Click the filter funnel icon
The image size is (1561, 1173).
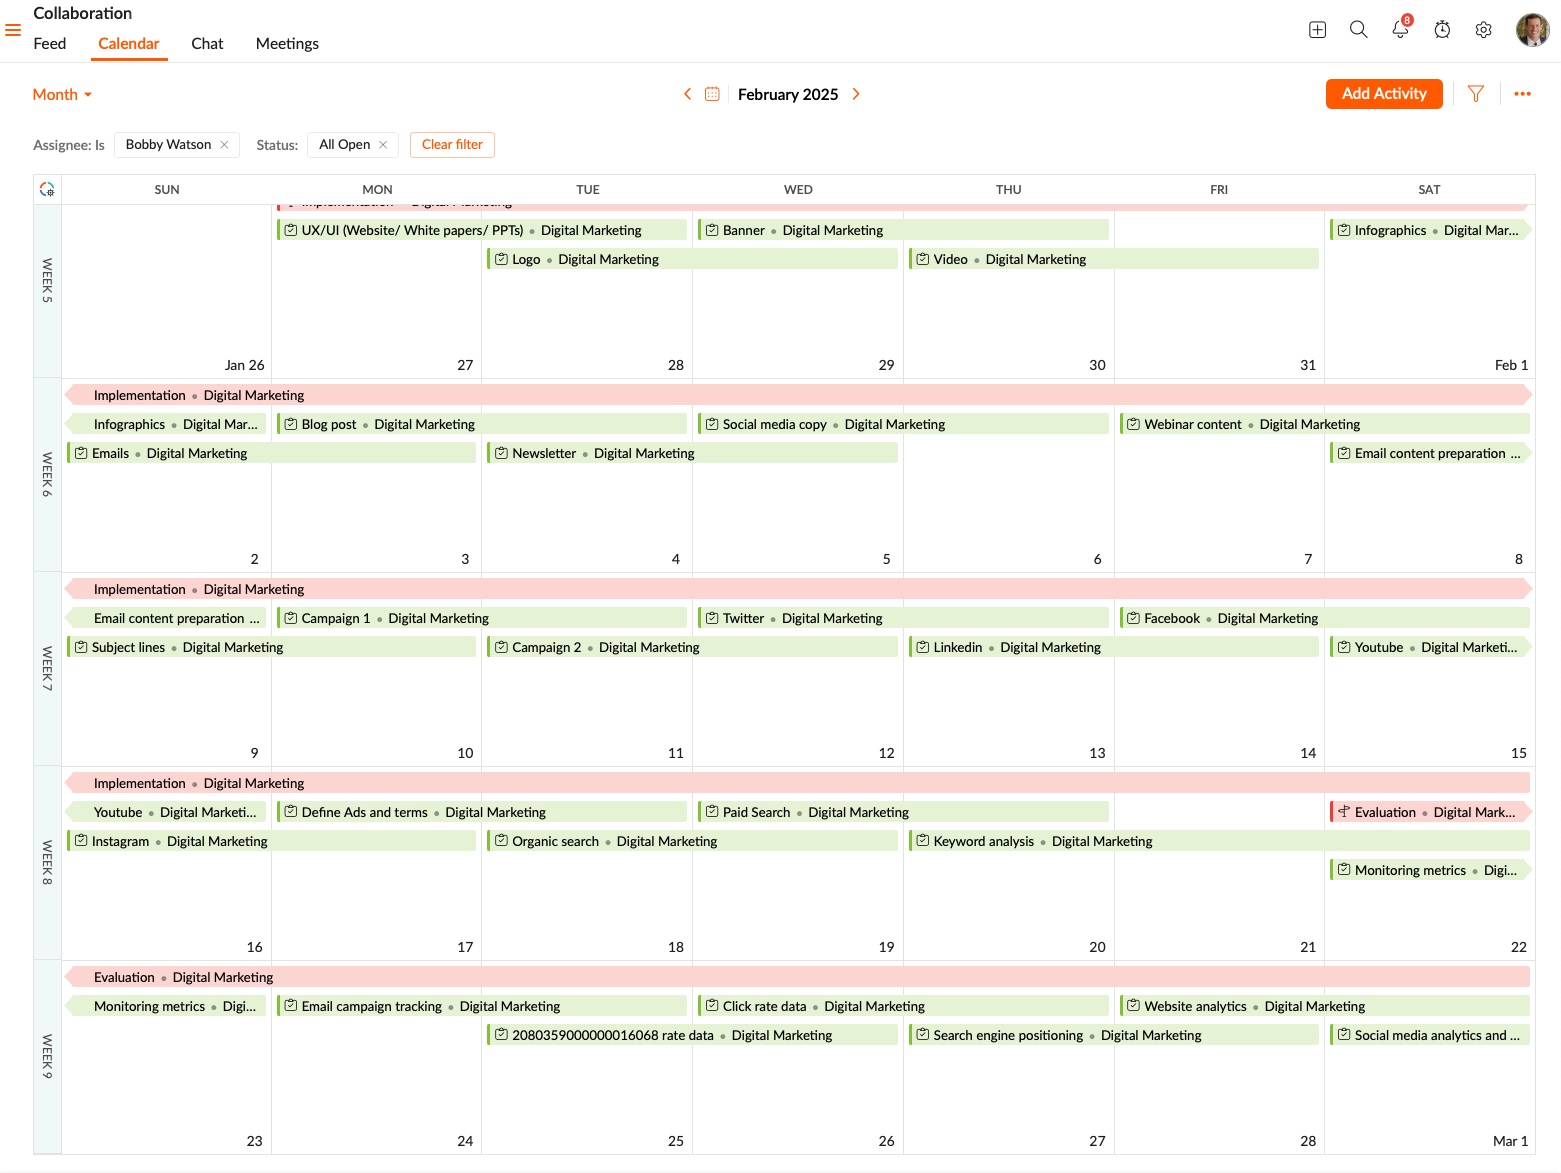point(1475,93)
